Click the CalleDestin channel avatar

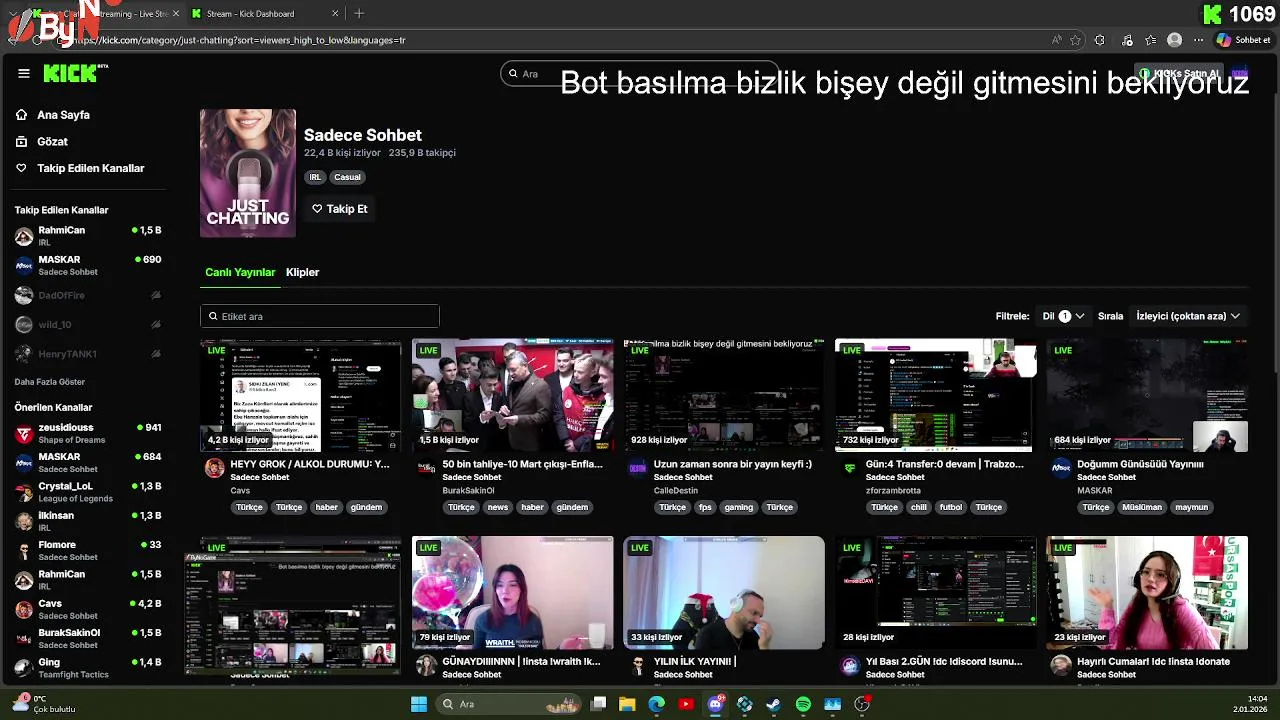638,468
